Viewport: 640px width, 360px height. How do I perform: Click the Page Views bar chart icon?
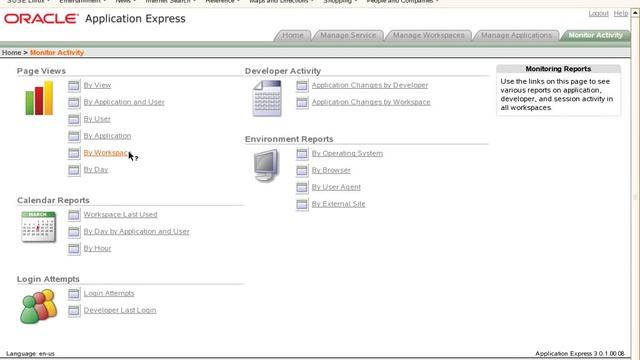click(39, 98)
